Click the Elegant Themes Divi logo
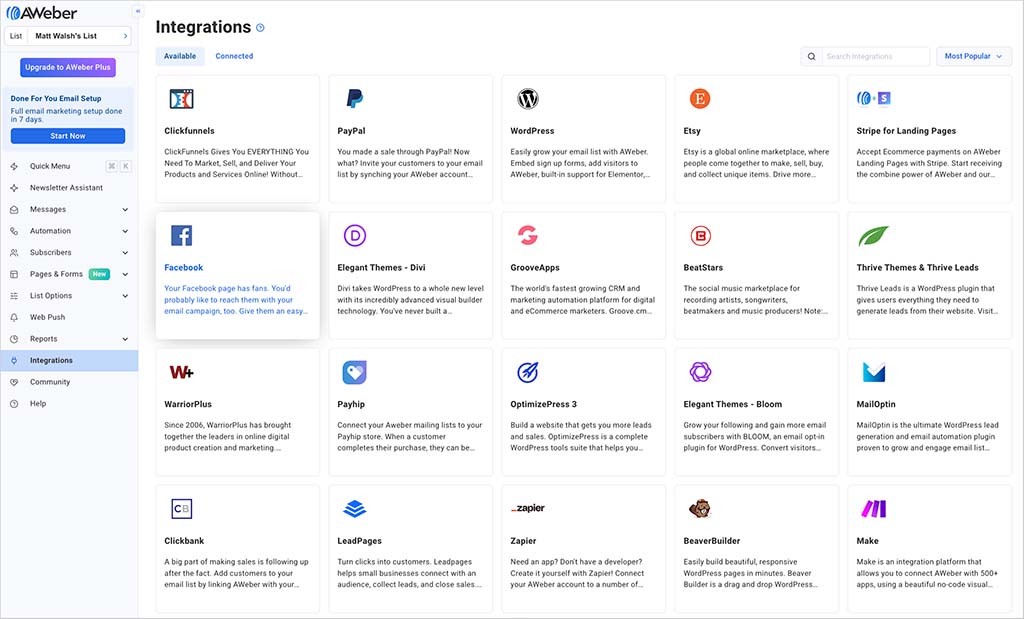This screenshot has height=619, width=1024. [355, 236]
